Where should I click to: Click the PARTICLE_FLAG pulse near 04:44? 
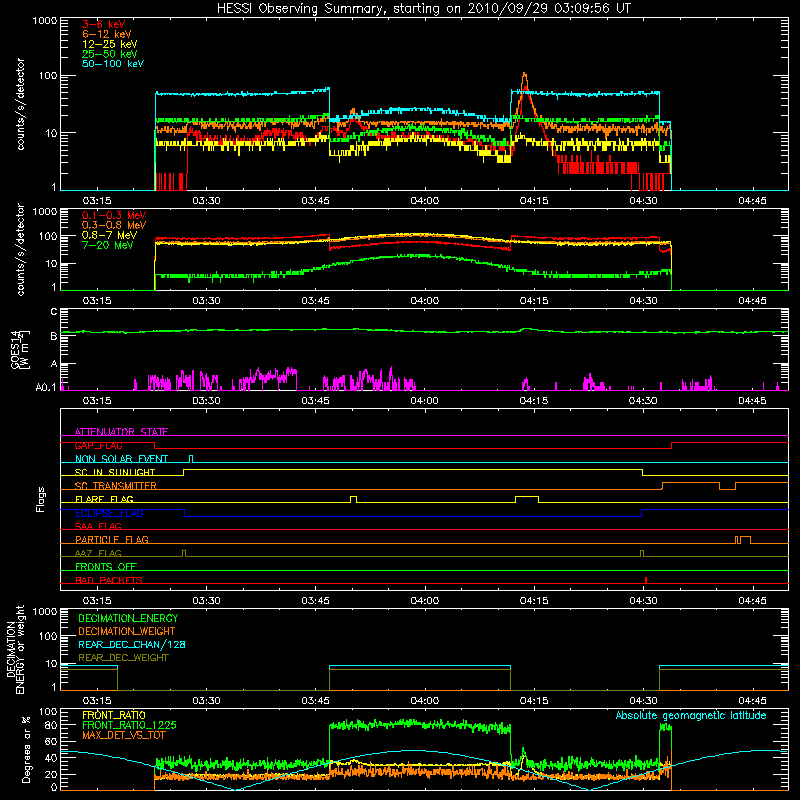pos(743,540)
